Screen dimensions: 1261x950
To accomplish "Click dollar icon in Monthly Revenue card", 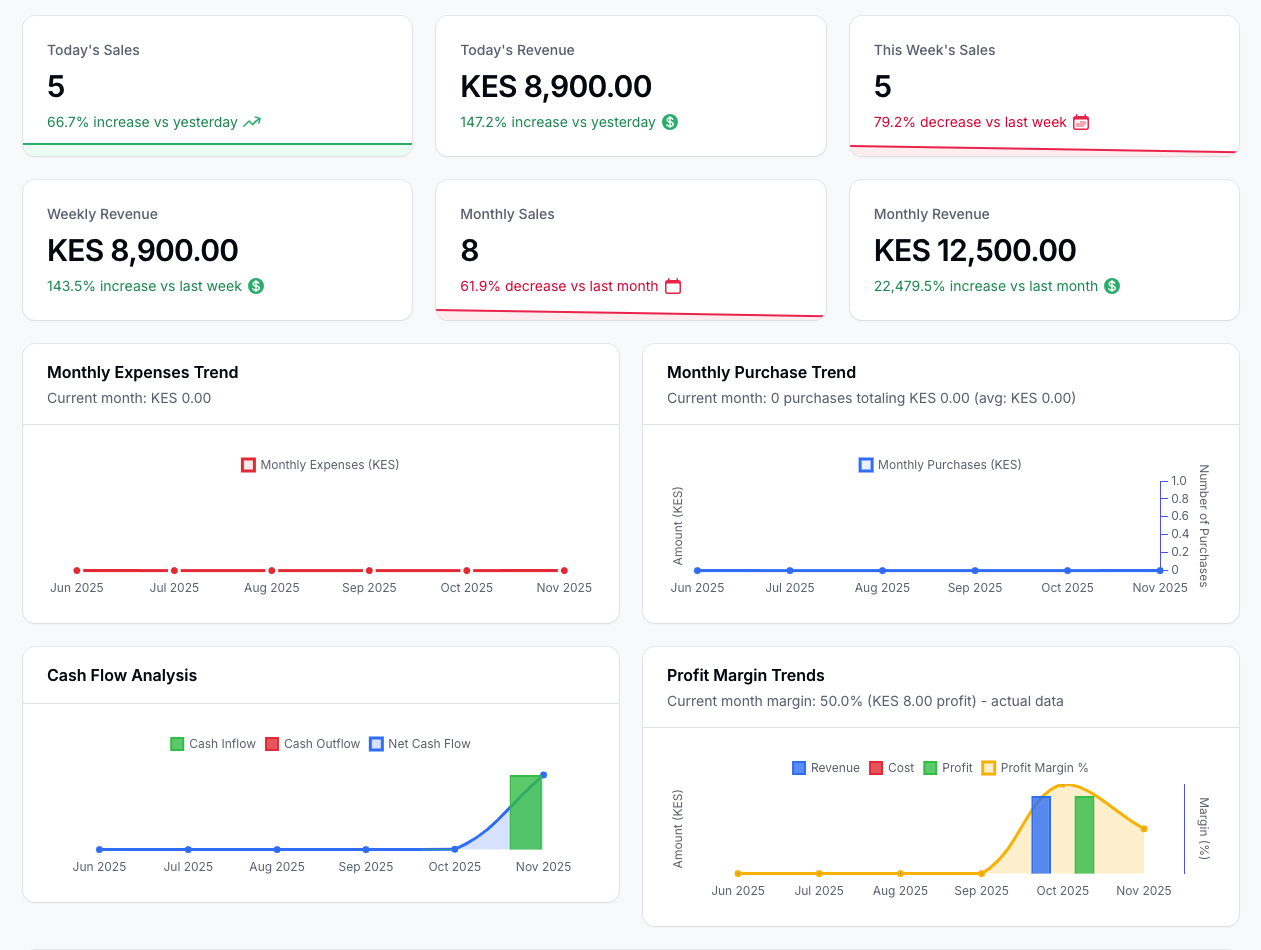I will (x=1112, y=286).
